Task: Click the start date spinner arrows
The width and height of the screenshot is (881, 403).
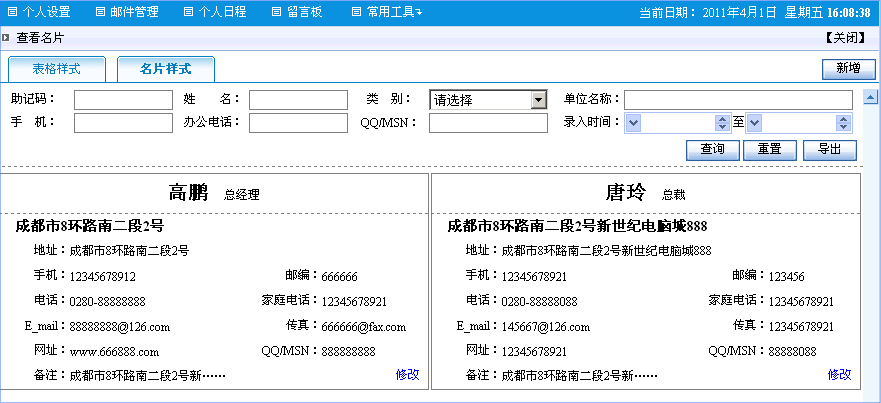Action: tap(721, 123)
